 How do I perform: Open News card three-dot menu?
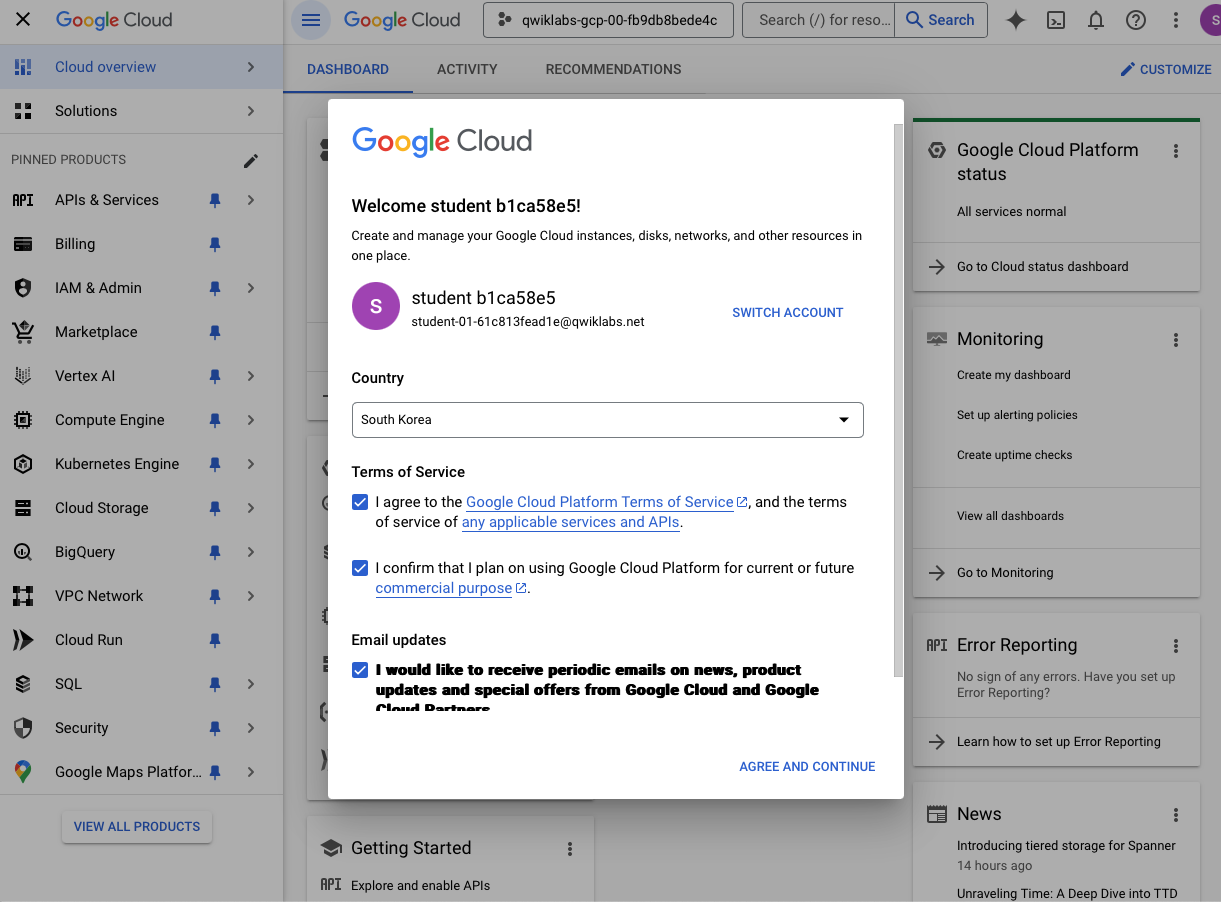(1176, 815)
